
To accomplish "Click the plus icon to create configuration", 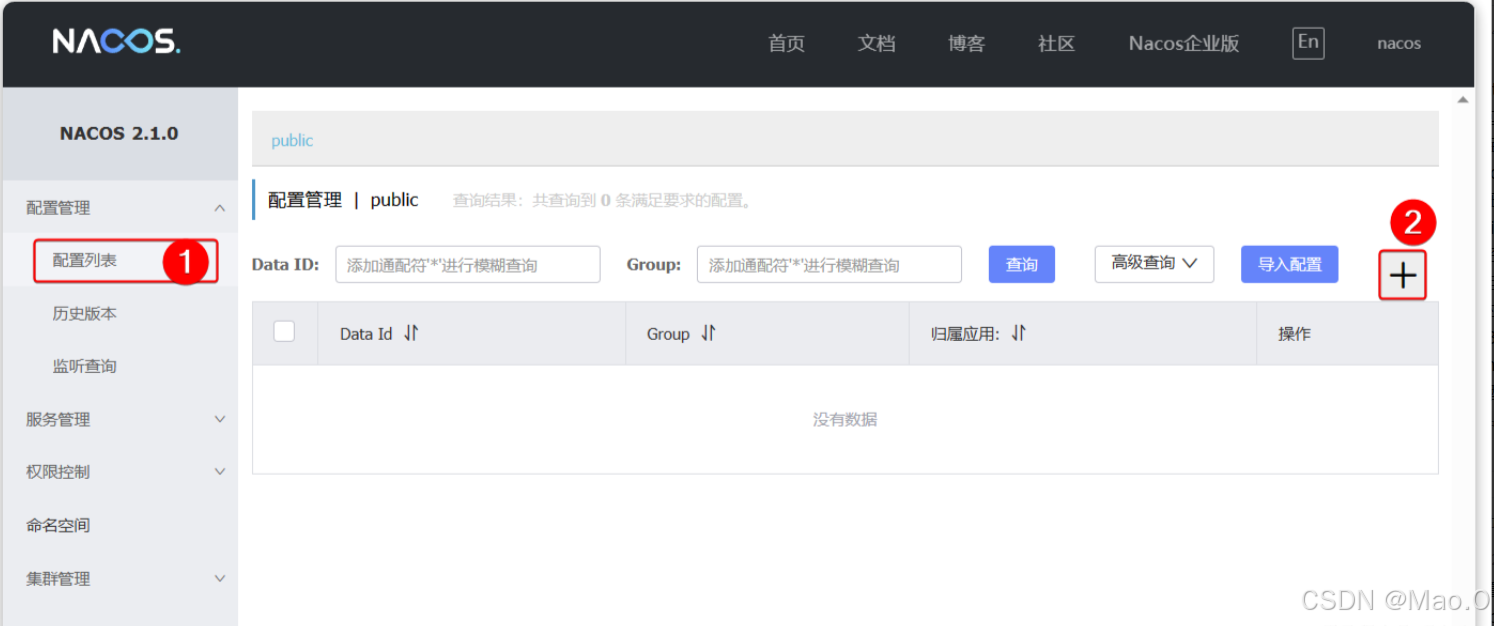I will point(1403,275).
